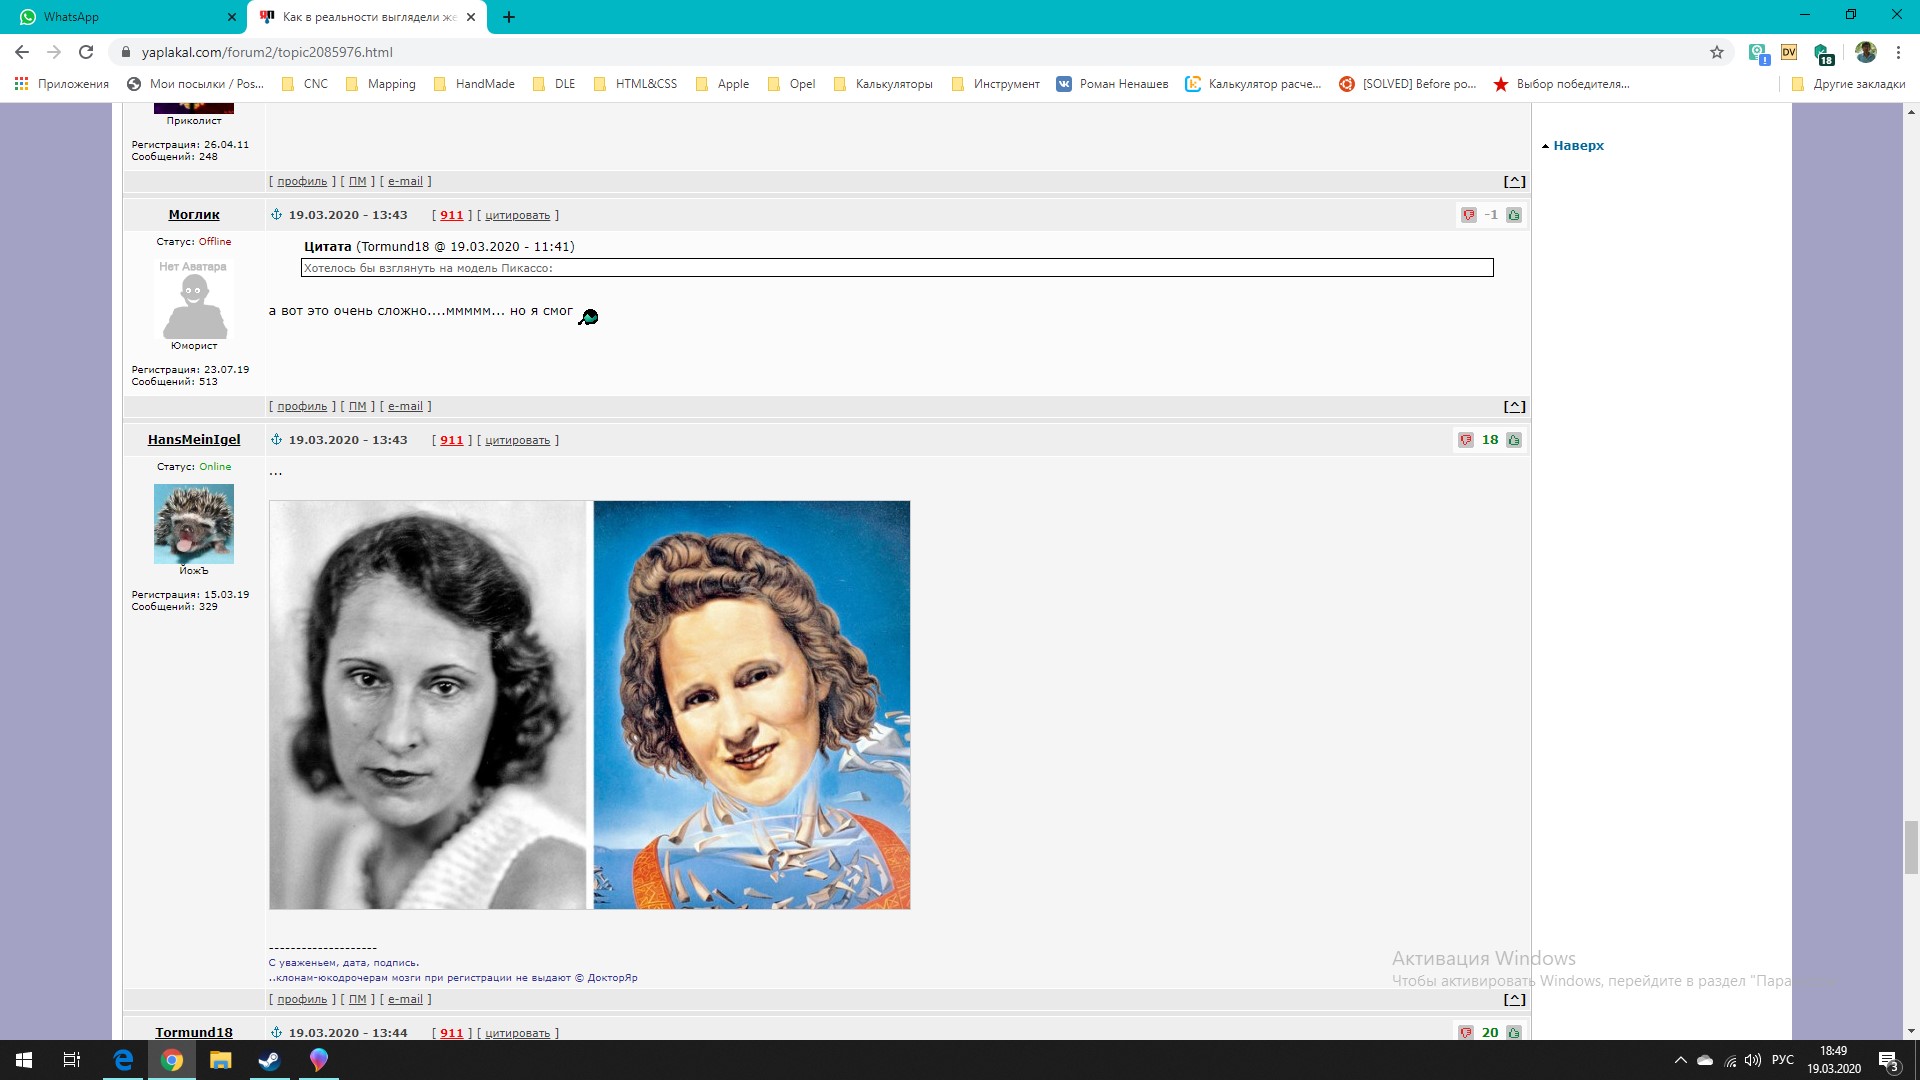The image size is (1920, 1080).
Task: Open профиль link below Моглик's post
Action: [302, 406]
